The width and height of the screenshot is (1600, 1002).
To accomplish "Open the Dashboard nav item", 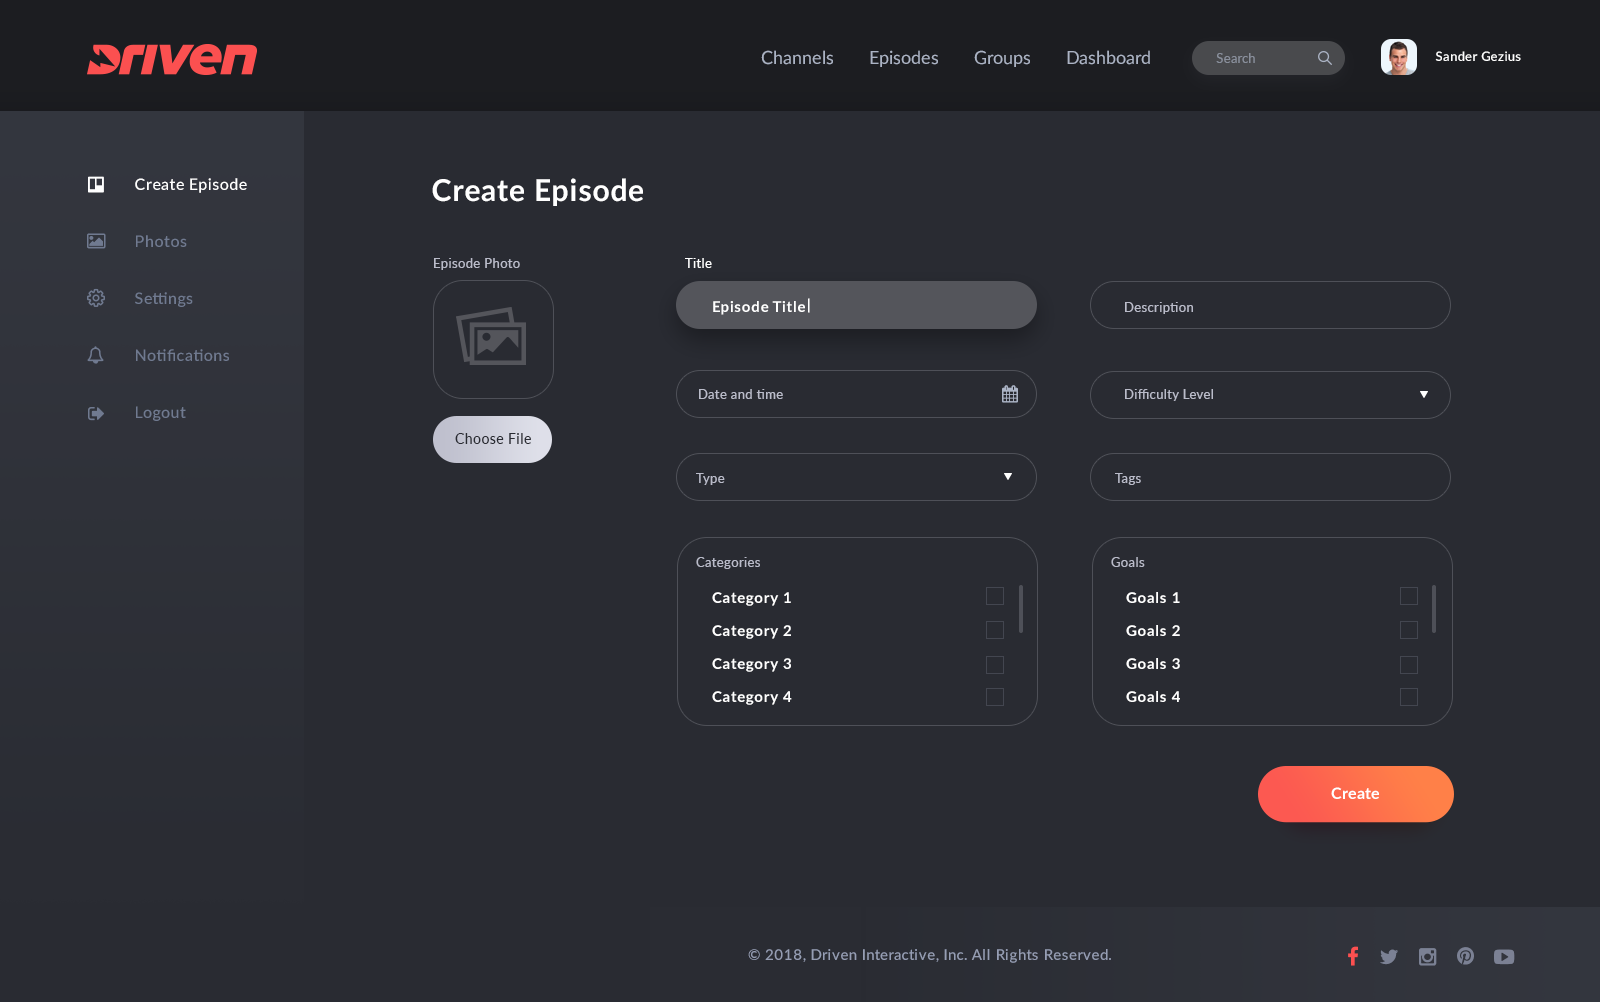I will (x=1108, y=58).
